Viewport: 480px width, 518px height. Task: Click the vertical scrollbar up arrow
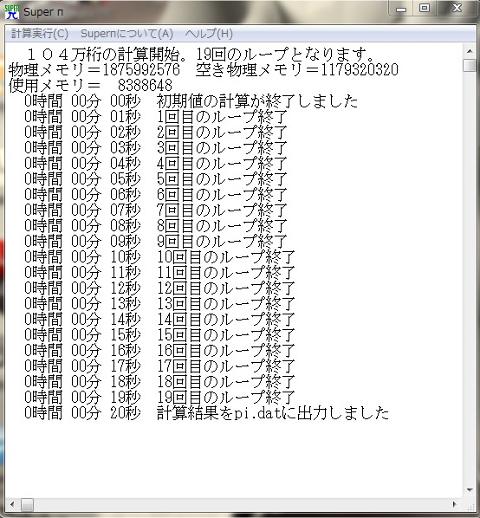470,51
